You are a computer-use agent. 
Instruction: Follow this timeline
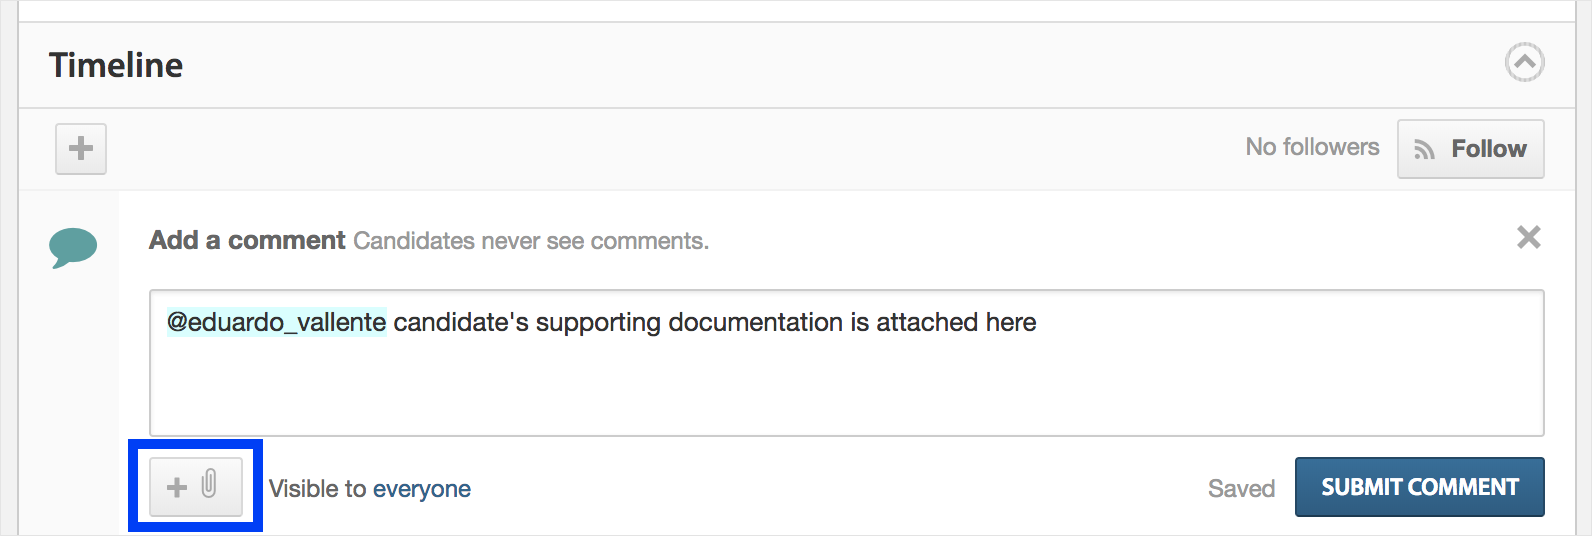(1470, 149)
